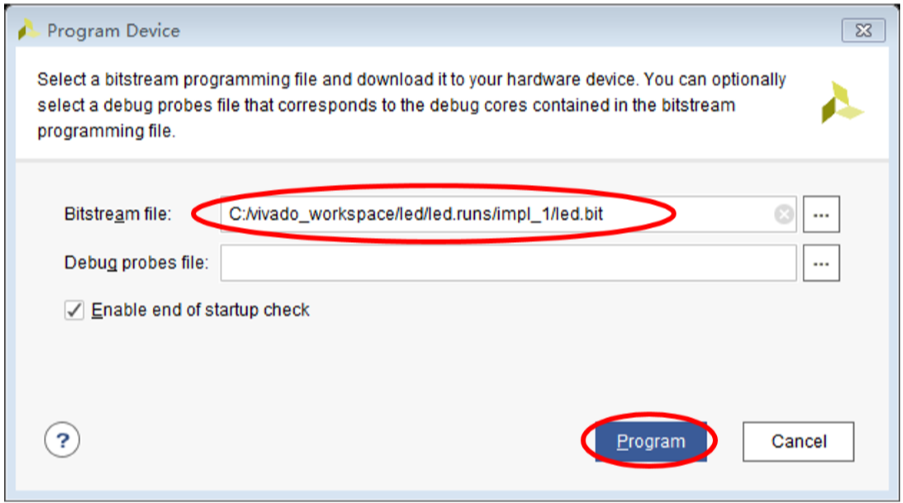The image size is (903, 503).
Task: Browse for a Bitstream file using the ellipsis button
Action: click(x=821, y=214)
